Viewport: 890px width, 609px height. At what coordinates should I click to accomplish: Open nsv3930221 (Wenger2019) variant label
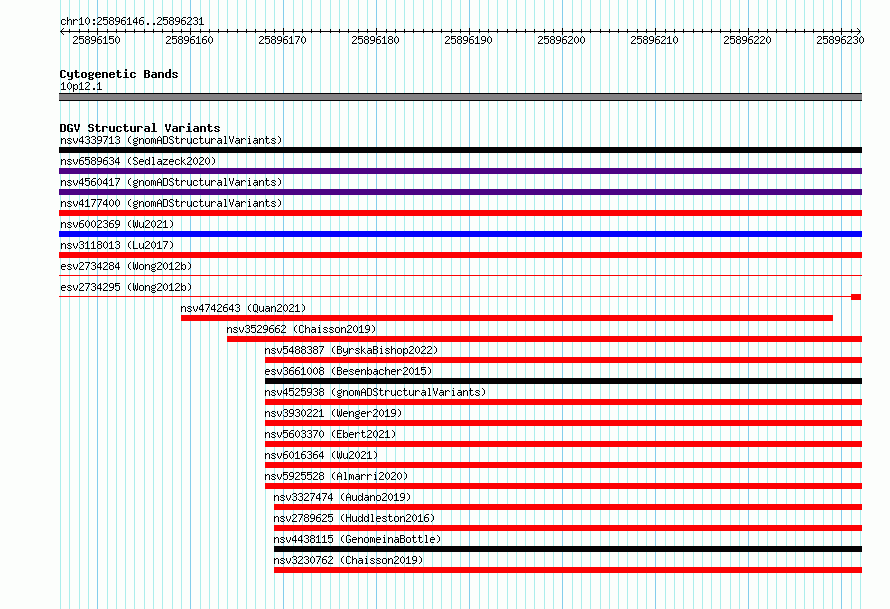tap(333, 413)
